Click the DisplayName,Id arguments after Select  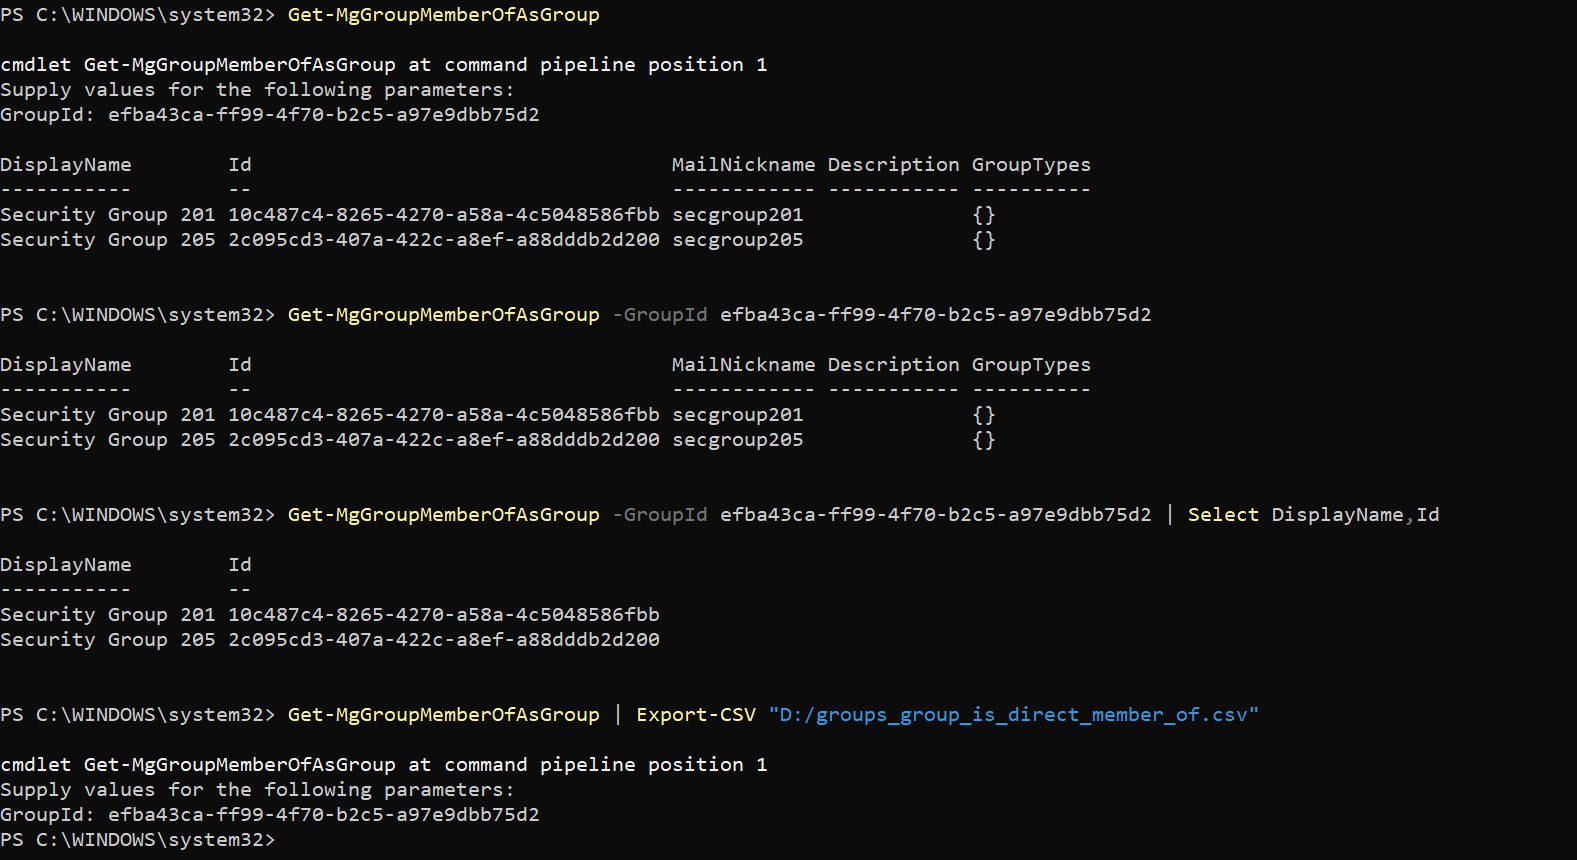click(1355, 515)
